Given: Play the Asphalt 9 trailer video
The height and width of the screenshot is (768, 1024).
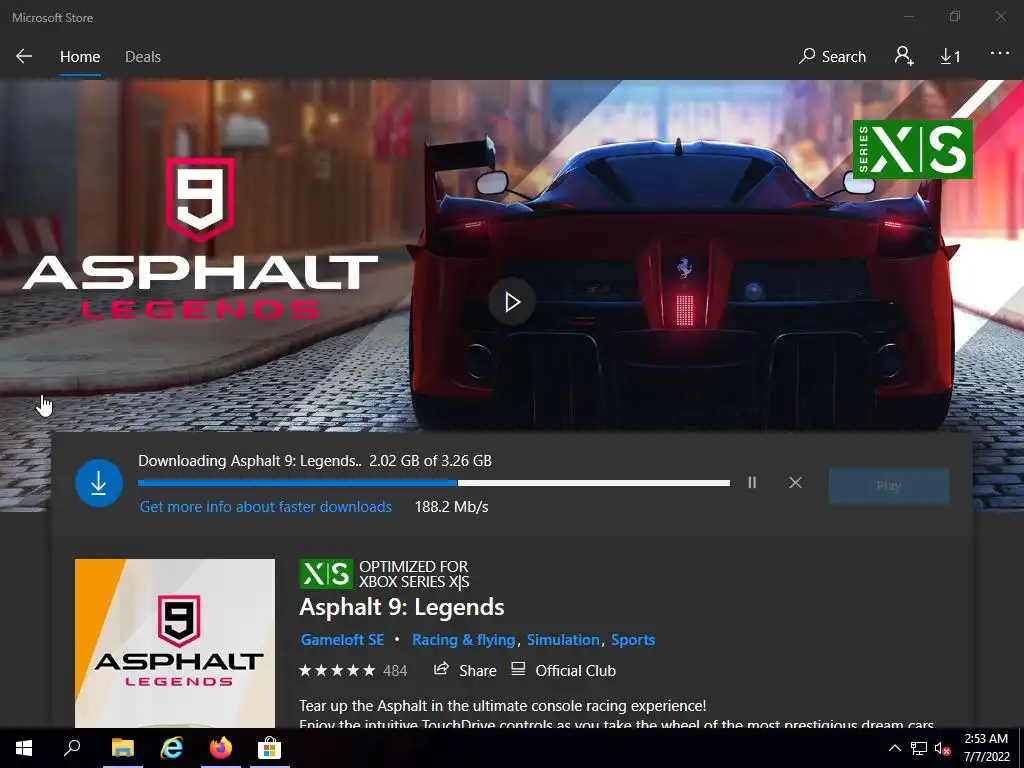Looking at the screenshot, I should pos(512,302).
